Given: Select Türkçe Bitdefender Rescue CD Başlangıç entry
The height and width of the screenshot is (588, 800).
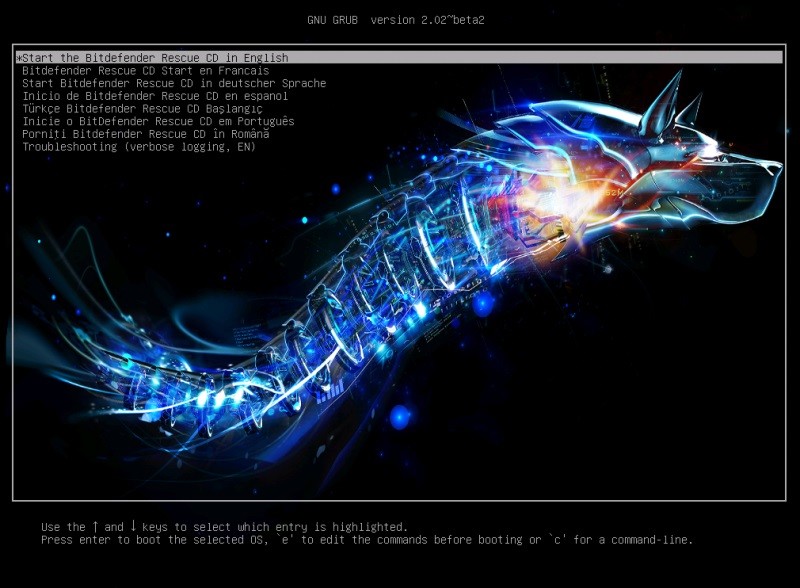Looking at the screenshot, I should (142, 109).
